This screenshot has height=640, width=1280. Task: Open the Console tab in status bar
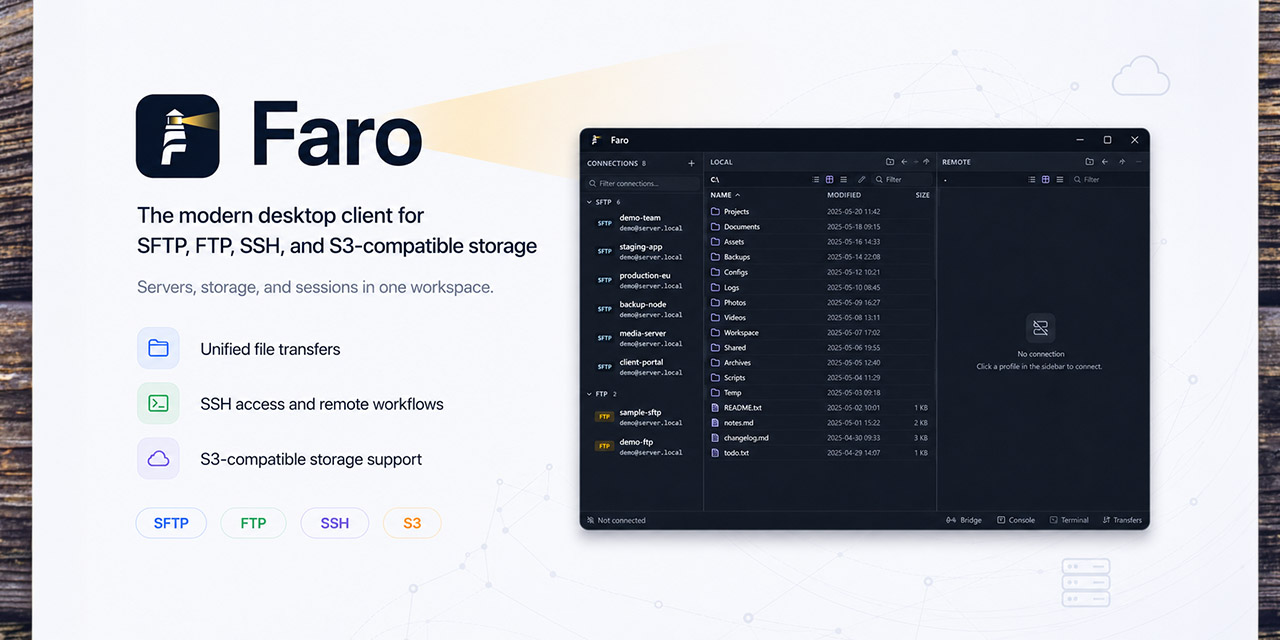pyautogui.click(x=1016, y=520)
